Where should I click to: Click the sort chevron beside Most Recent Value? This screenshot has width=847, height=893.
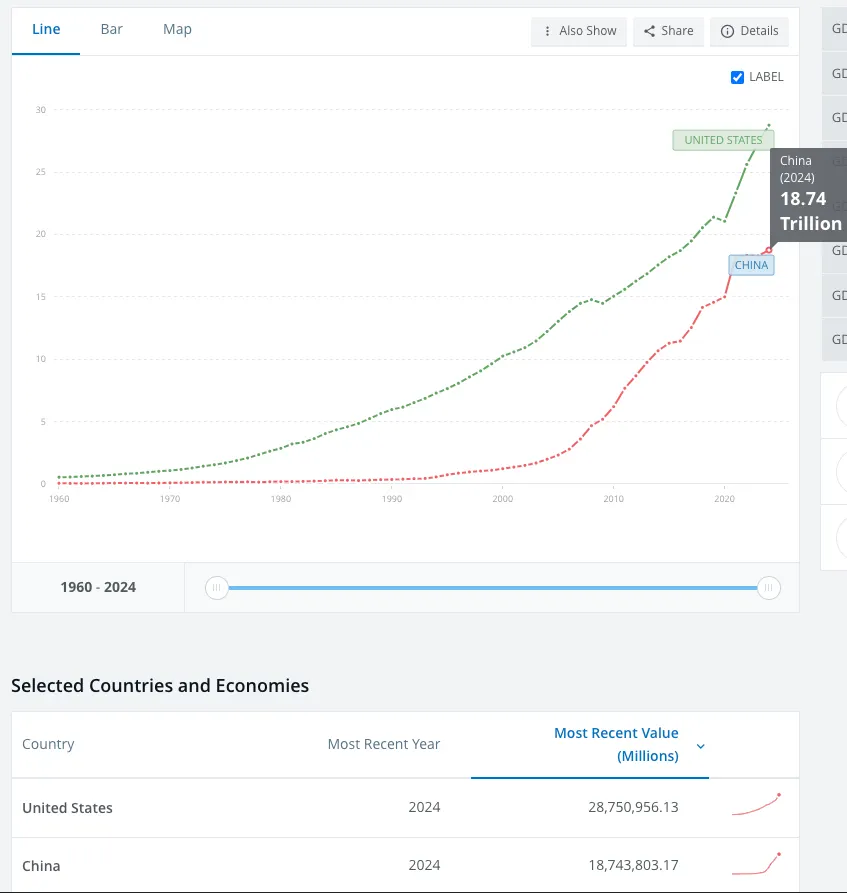tap(700, 746)
